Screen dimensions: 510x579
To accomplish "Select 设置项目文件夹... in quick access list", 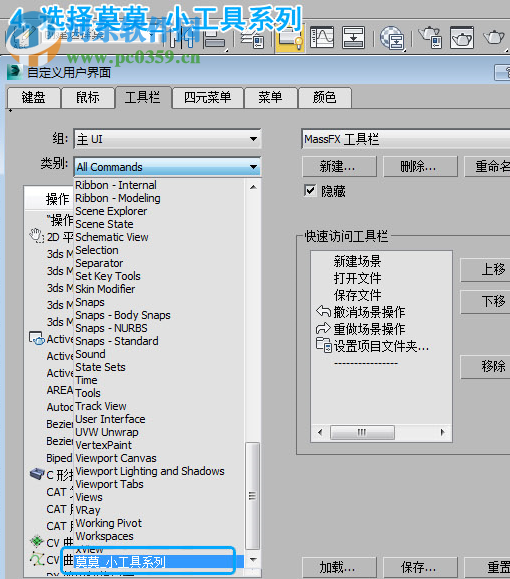I will click(381, 346).
